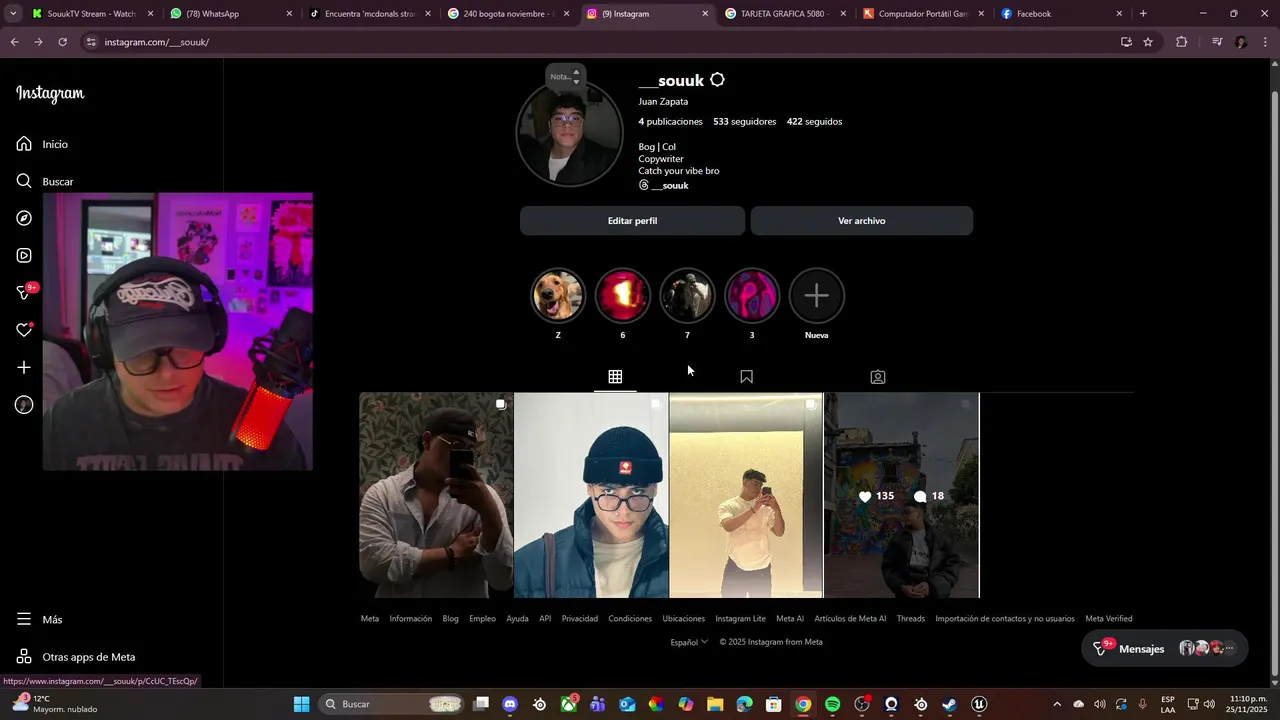1280x720 pixels.
Task: Open 422 seguidos list
Action: 814,121
